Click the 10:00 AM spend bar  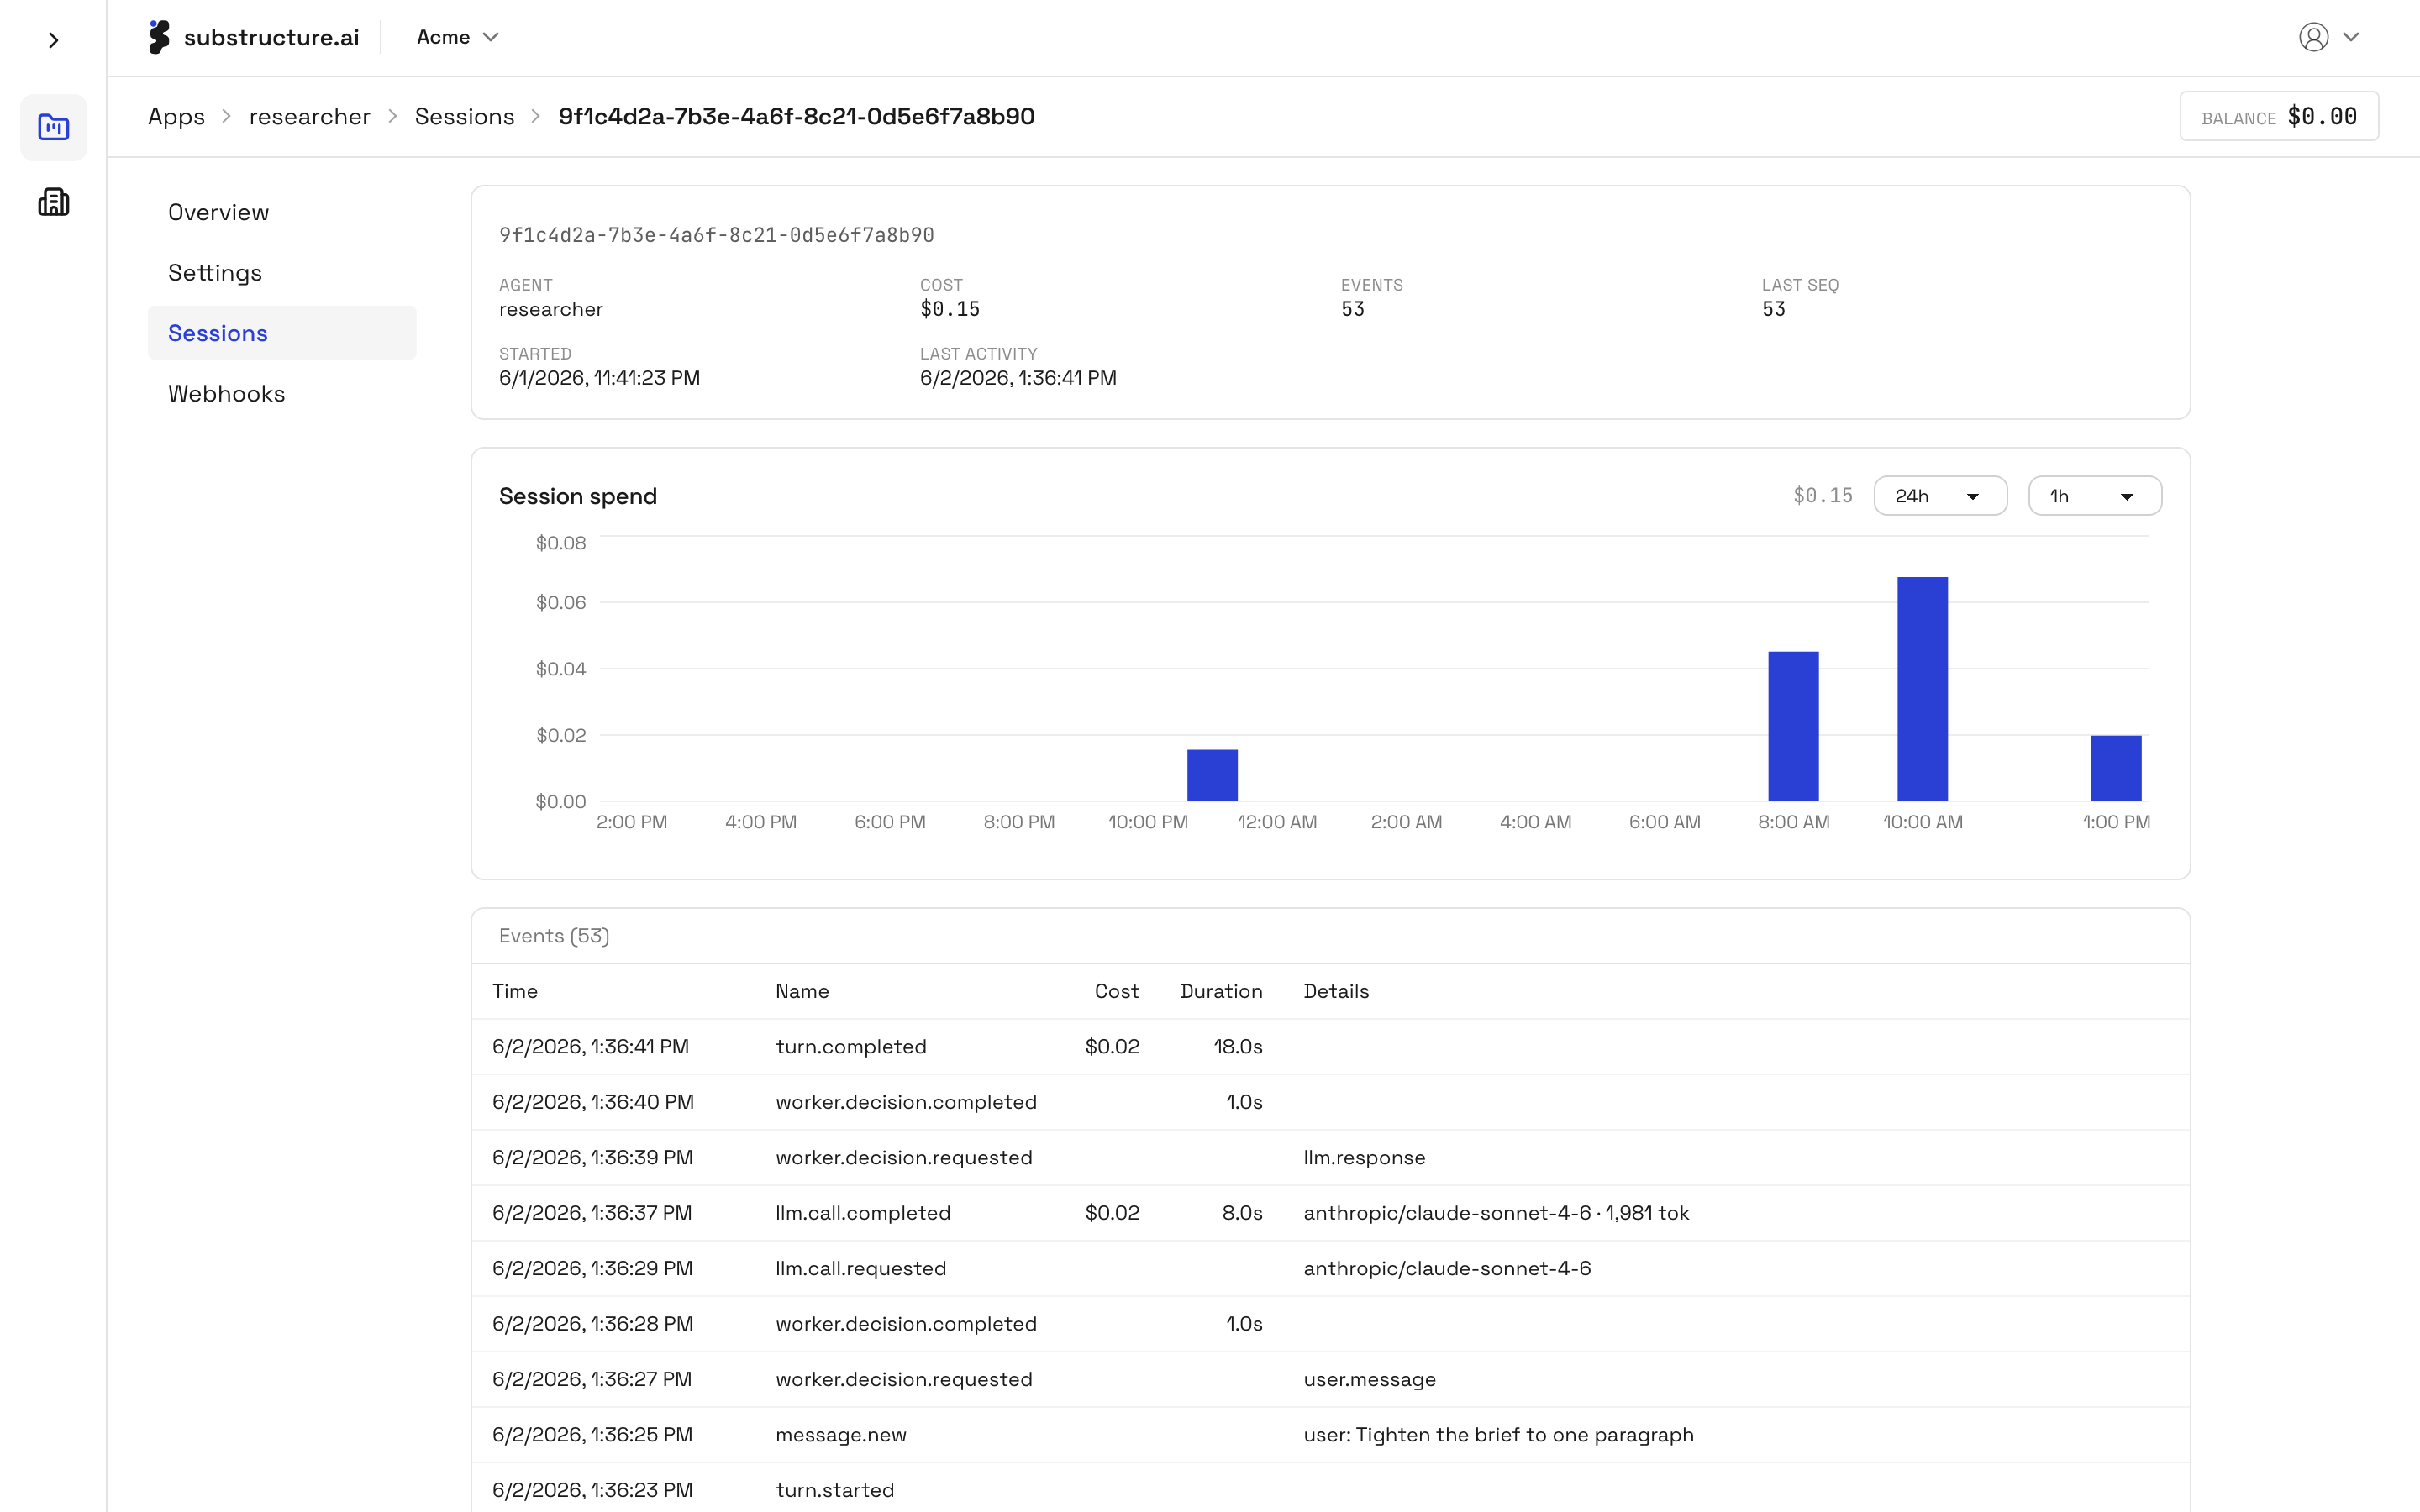click(x=1922, y=689)
